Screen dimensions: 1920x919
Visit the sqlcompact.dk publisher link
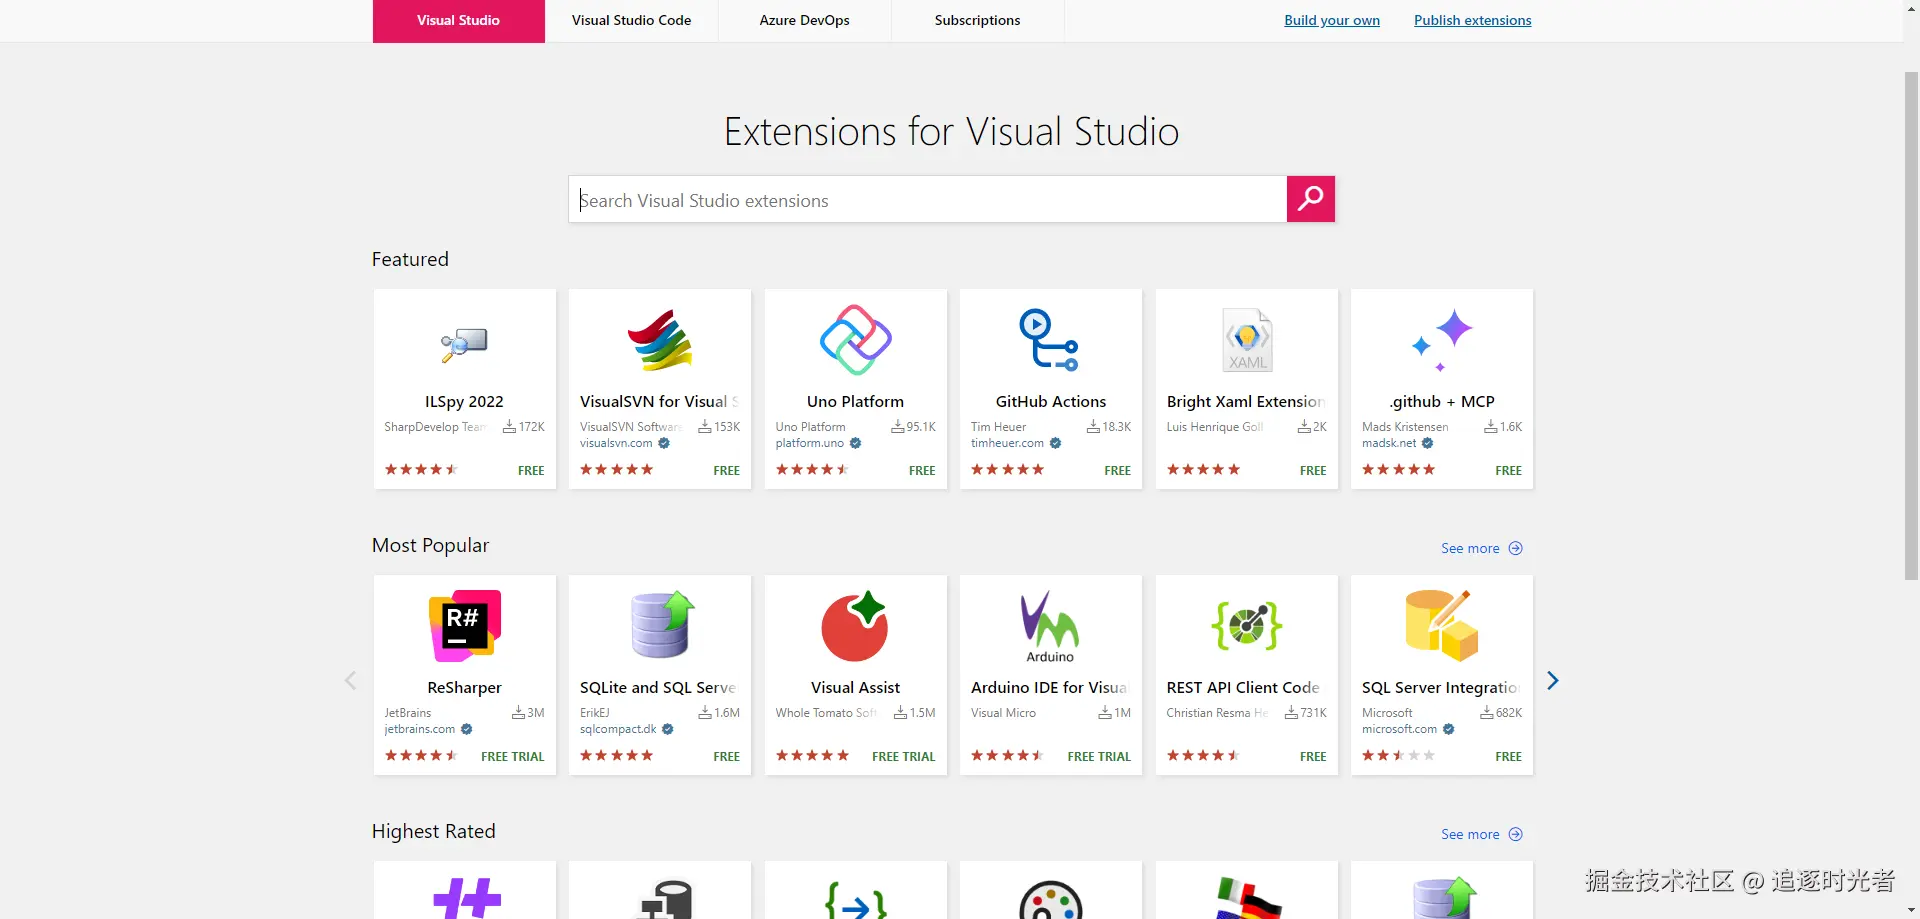(x=618, y=729)
